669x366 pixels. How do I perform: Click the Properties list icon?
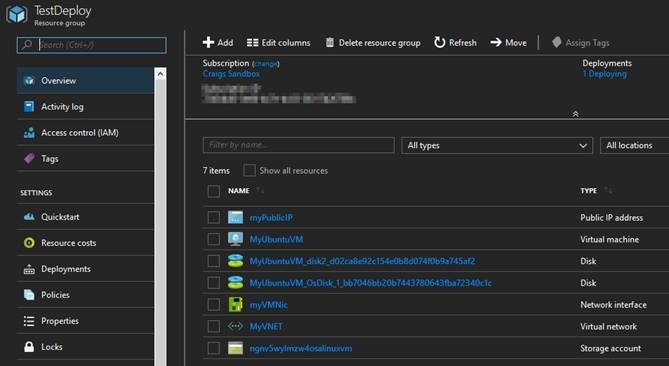tap(29, 321)
